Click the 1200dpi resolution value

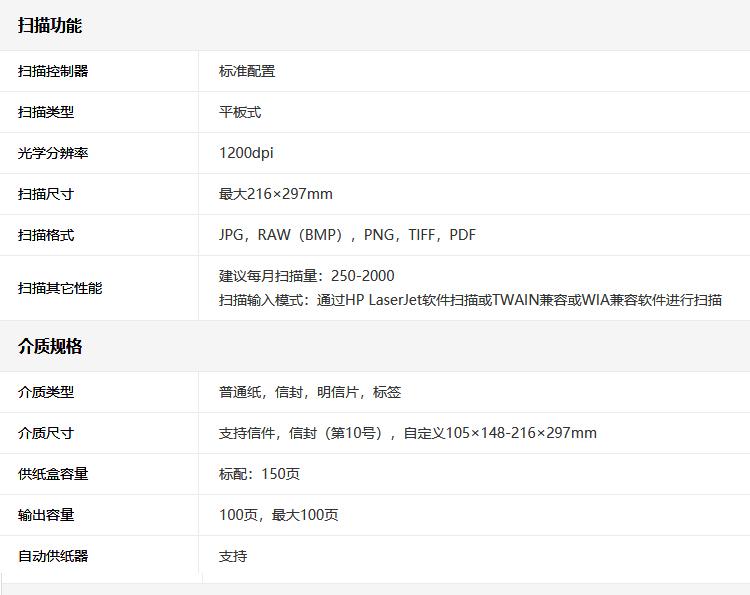point(246,153)
